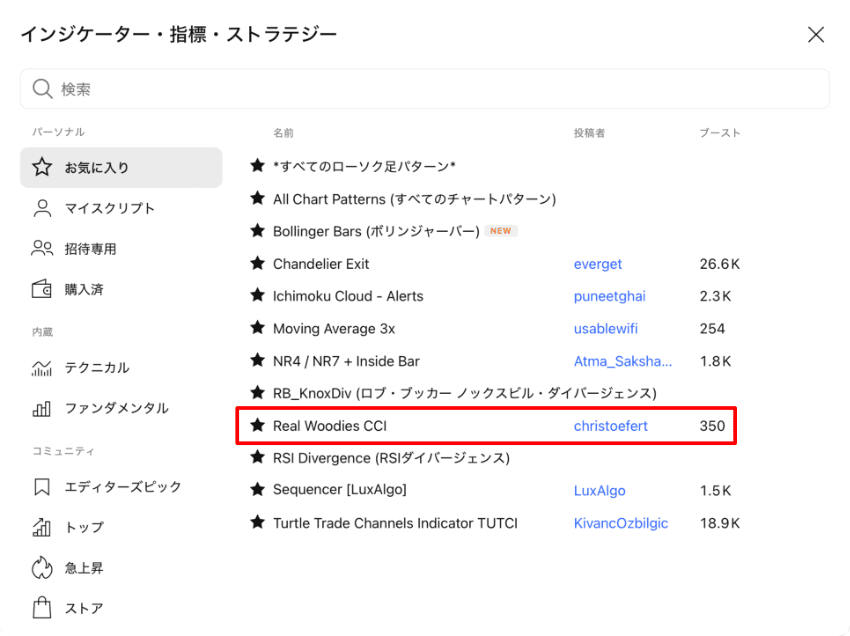
Task: Click the ストア shopping bag icon
Action: click(42, 608)
